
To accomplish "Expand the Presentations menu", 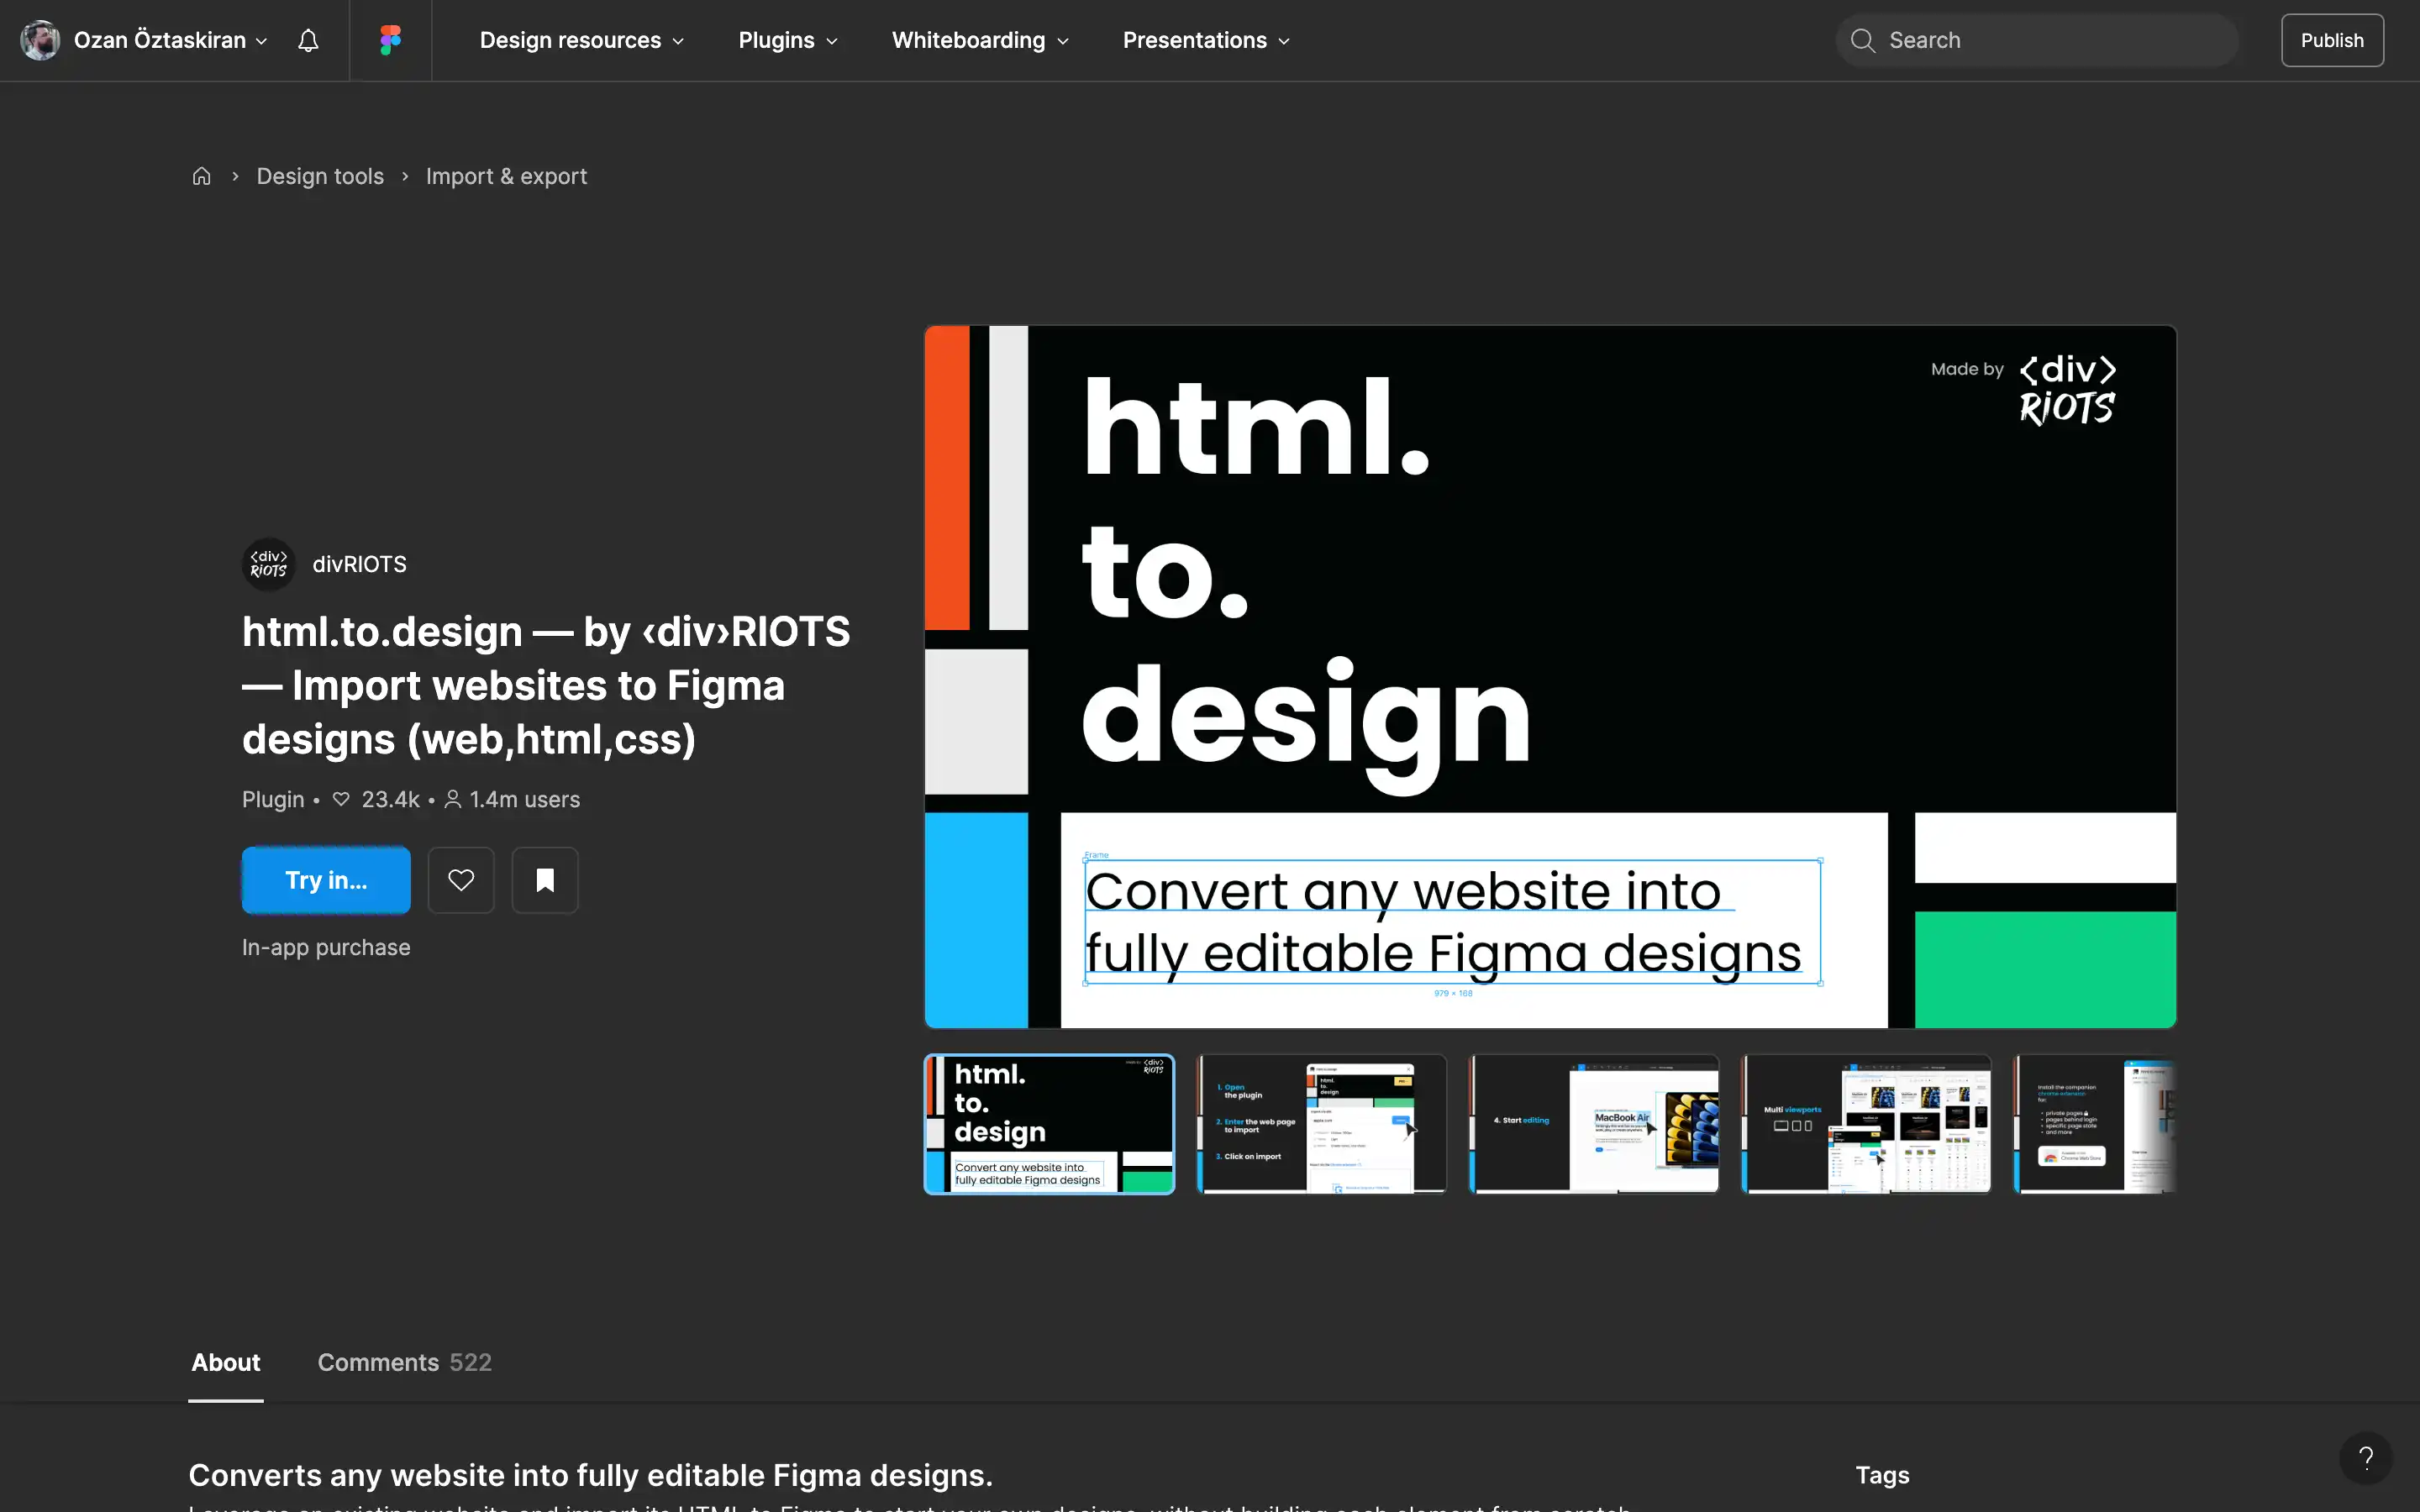I will (x=1206, y=40).
